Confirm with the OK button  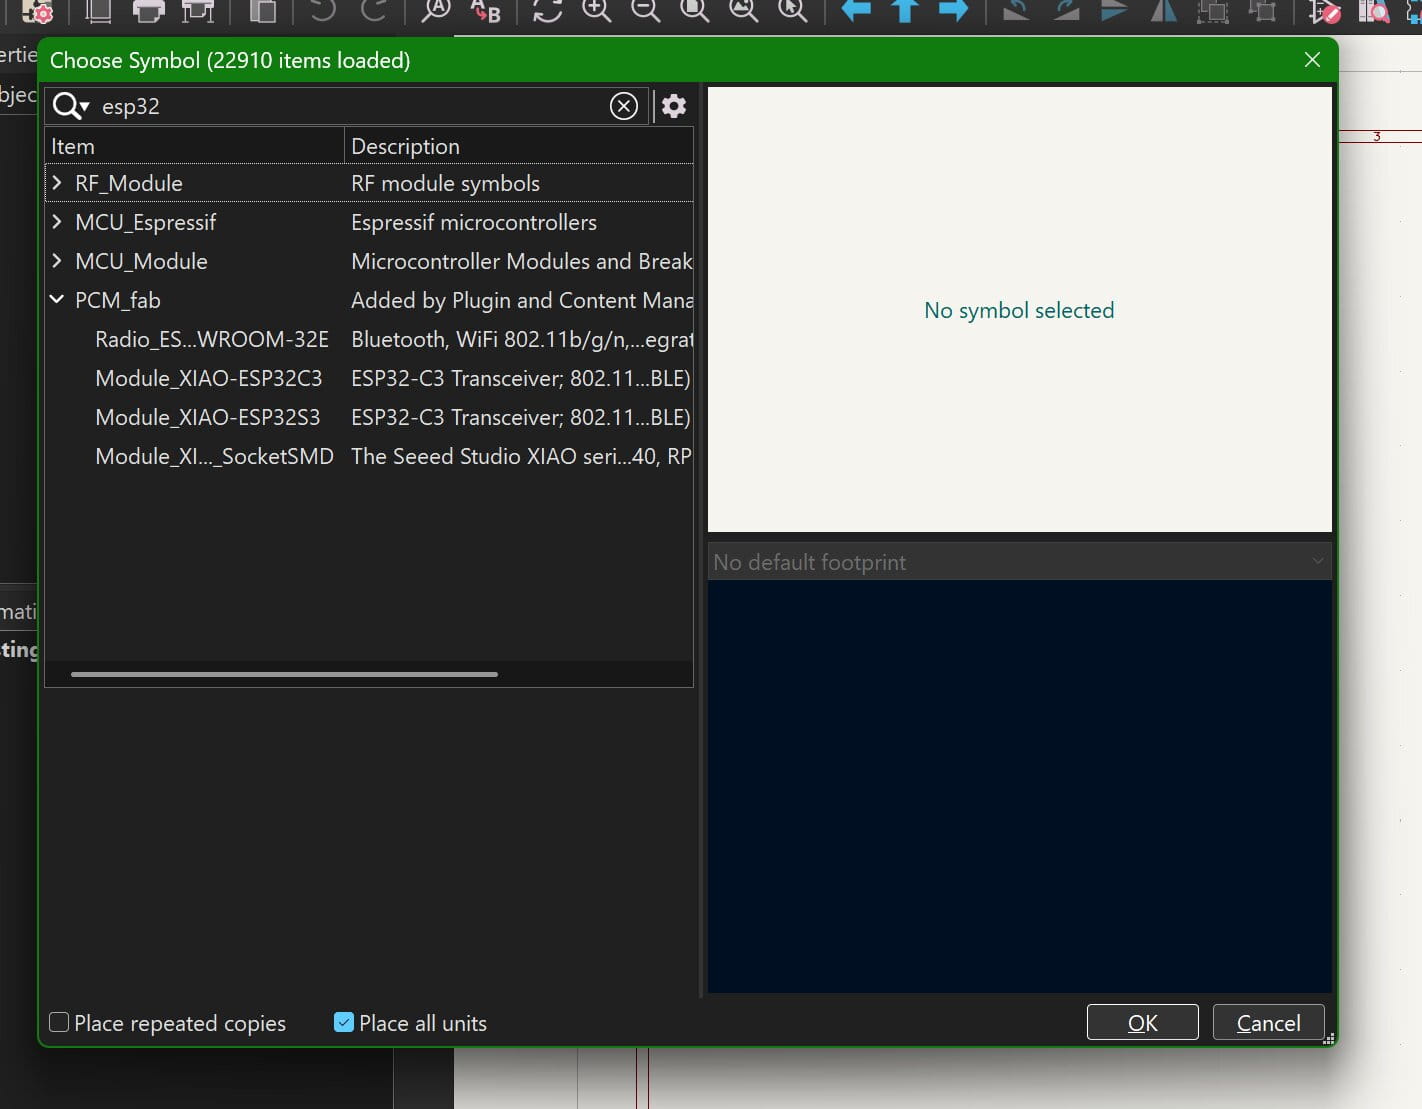[1142, 1022]
